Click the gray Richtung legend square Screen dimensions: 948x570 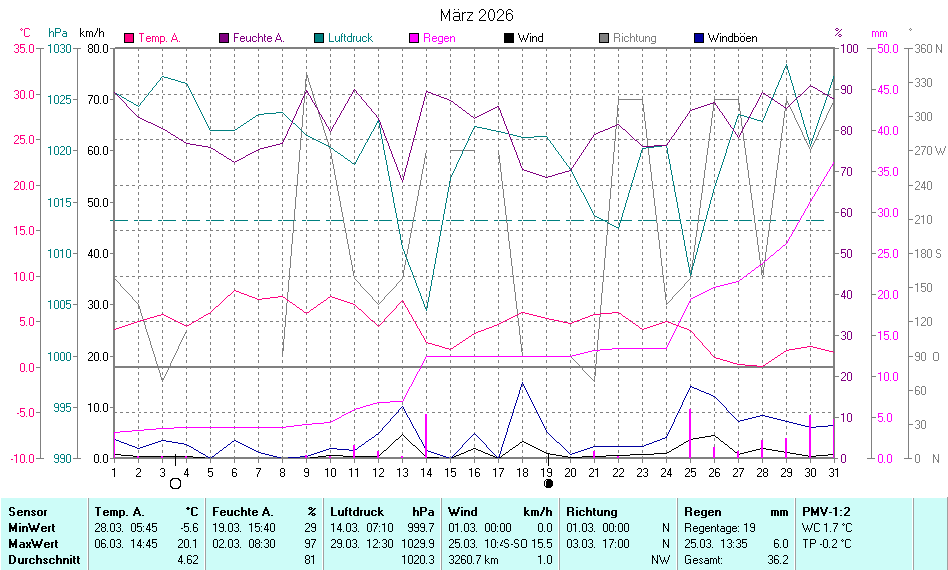[x=604, y=38]
